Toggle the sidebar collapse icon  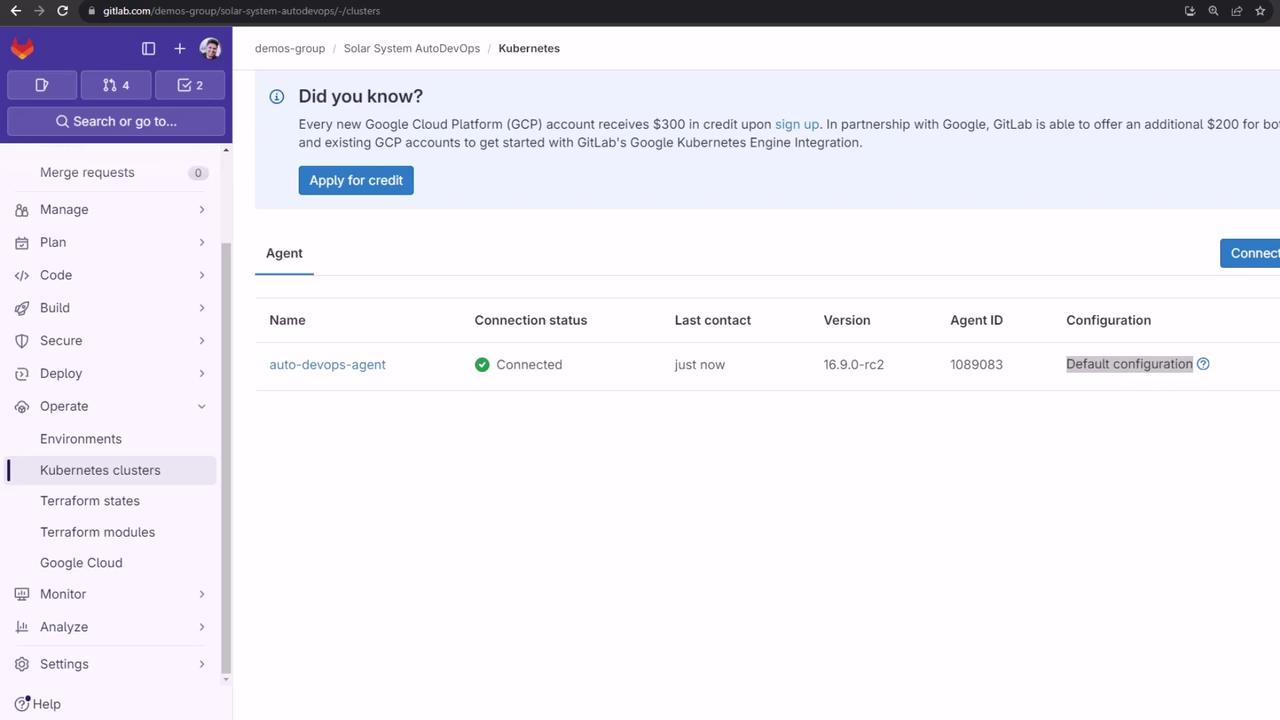[x=148, y=48]
